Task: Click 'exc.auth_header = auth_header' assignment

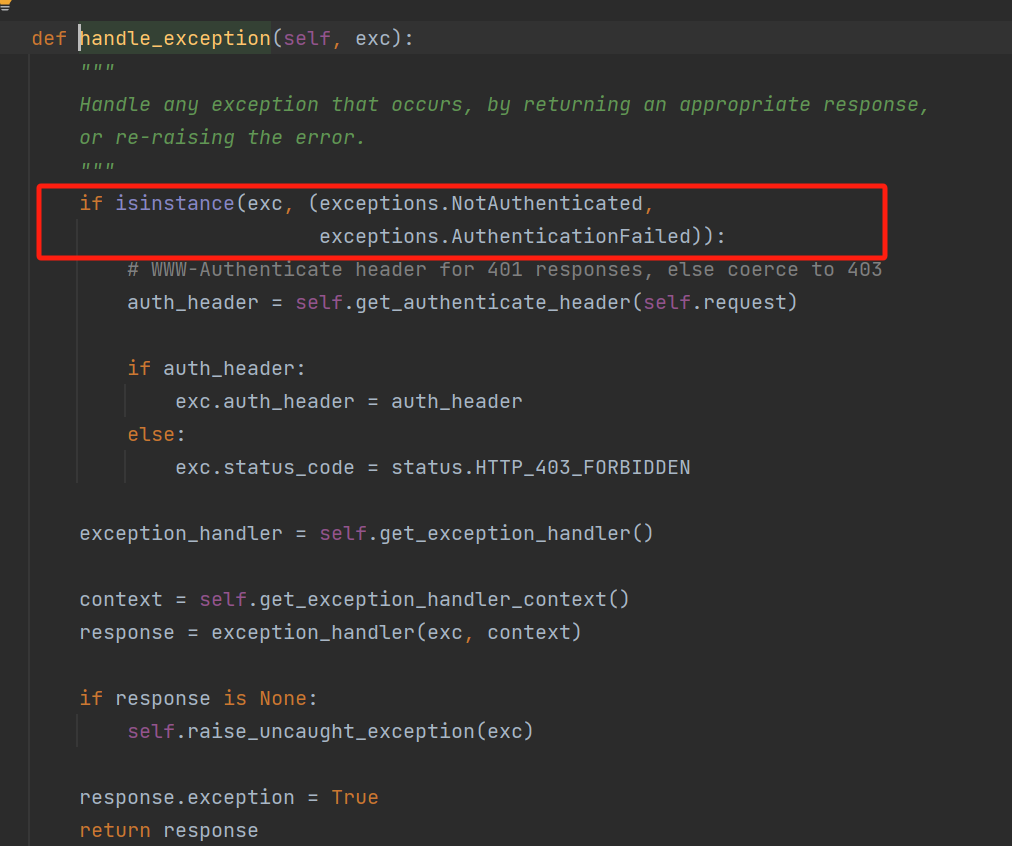Action: tap(349, 401)
